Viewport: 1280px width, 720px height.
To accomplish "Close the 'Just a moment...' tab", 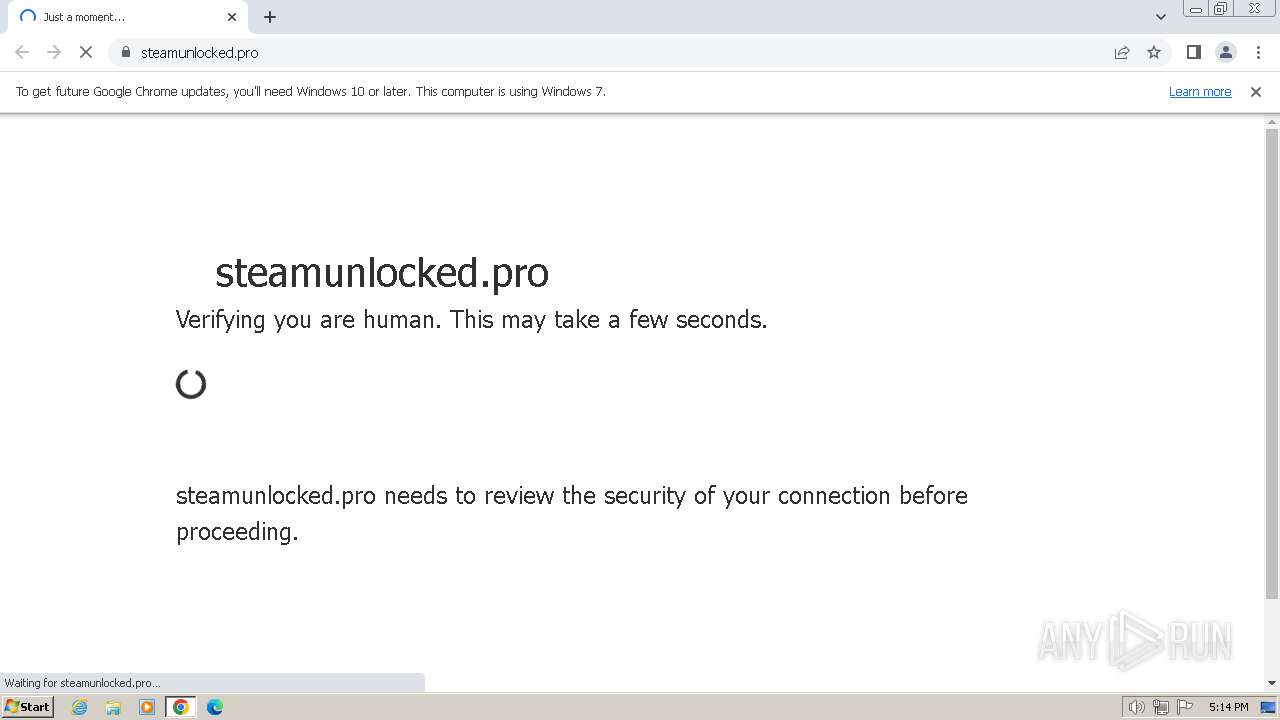I will [232, 17].
